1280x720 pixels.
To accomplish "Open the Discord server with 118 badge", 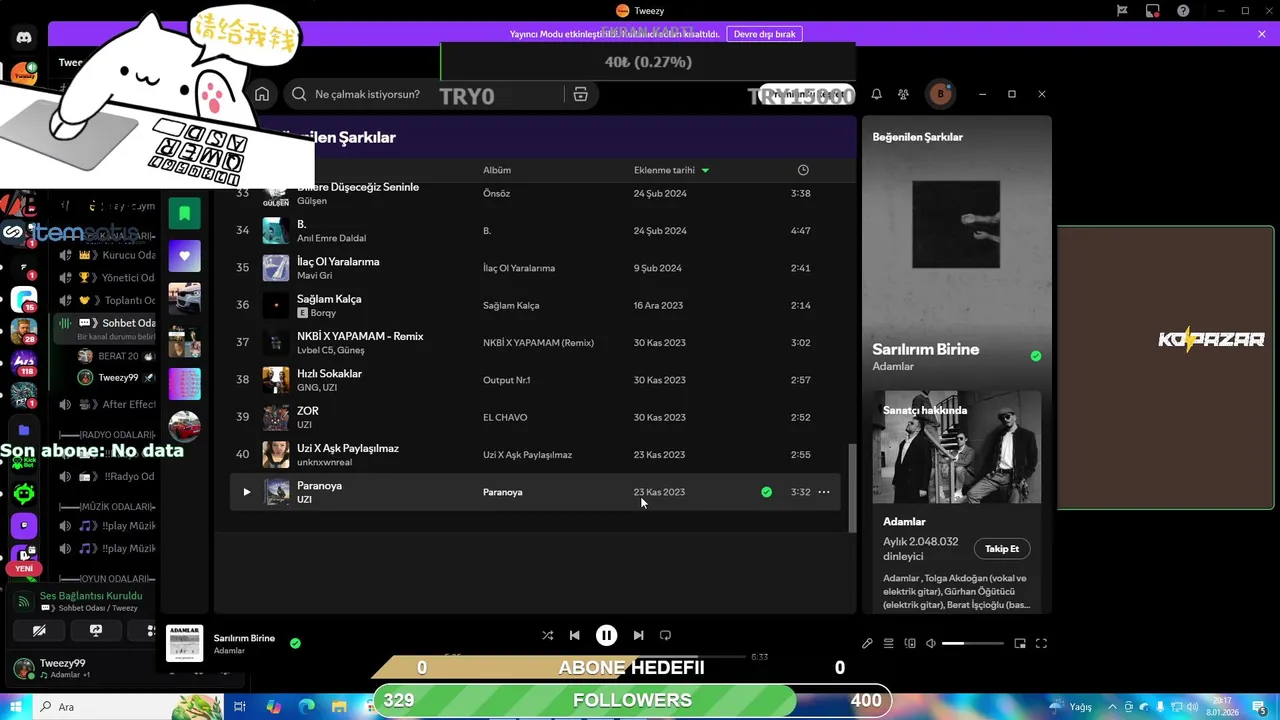I will tap(24, 361).
